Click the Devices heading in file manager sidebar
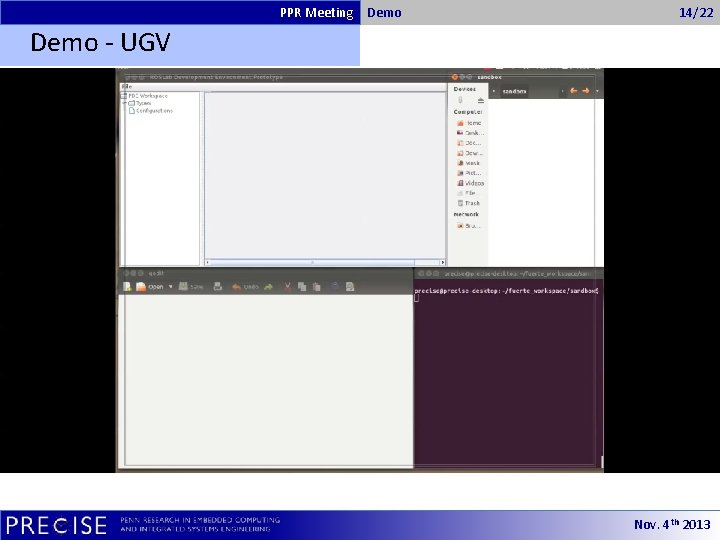Image resolution: width=720 pixels, height=540 pixels. tap(465, 89)
